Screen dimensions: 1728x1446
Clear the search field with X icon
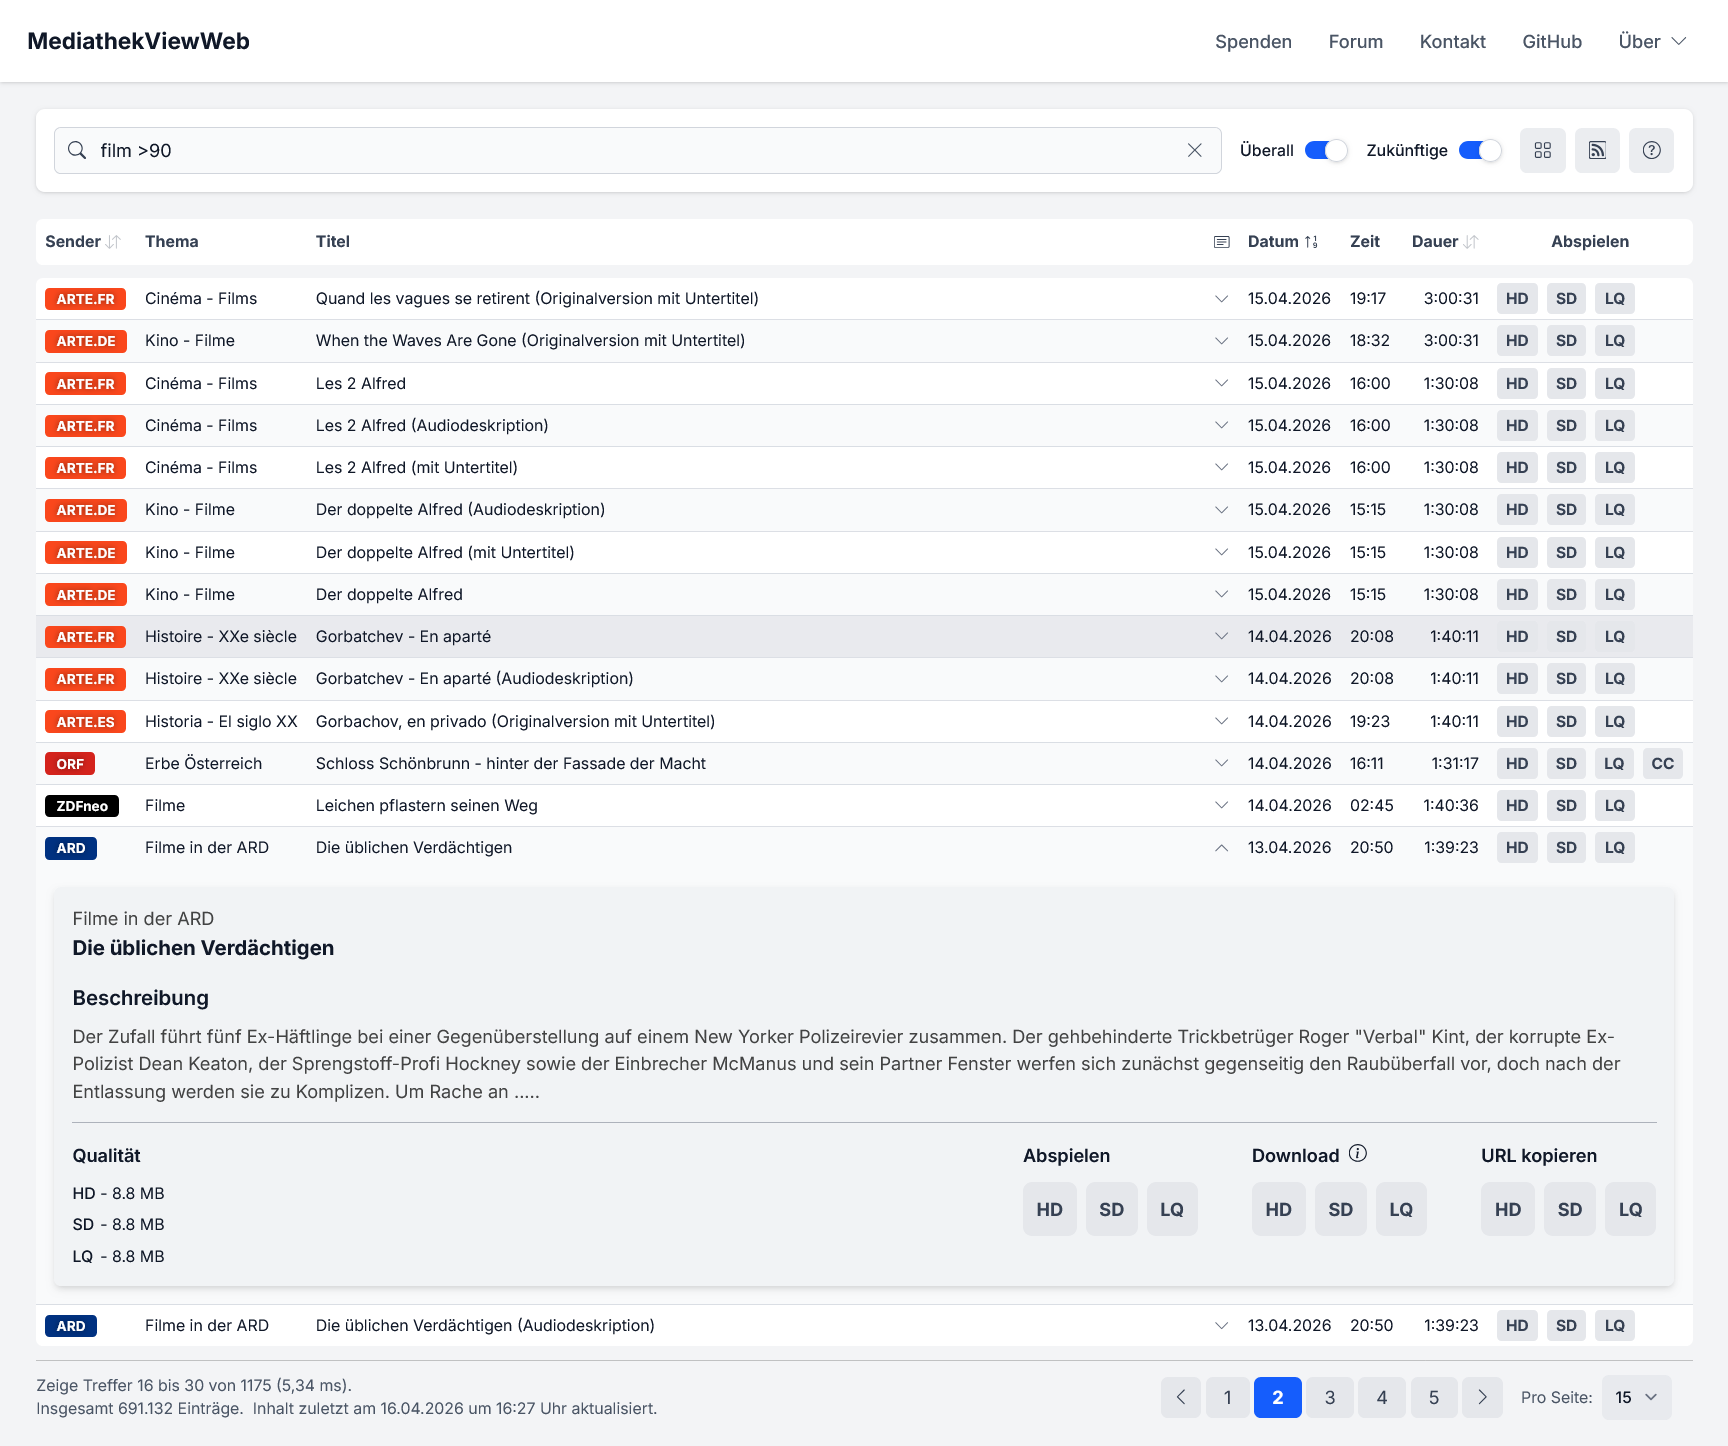1194,150
